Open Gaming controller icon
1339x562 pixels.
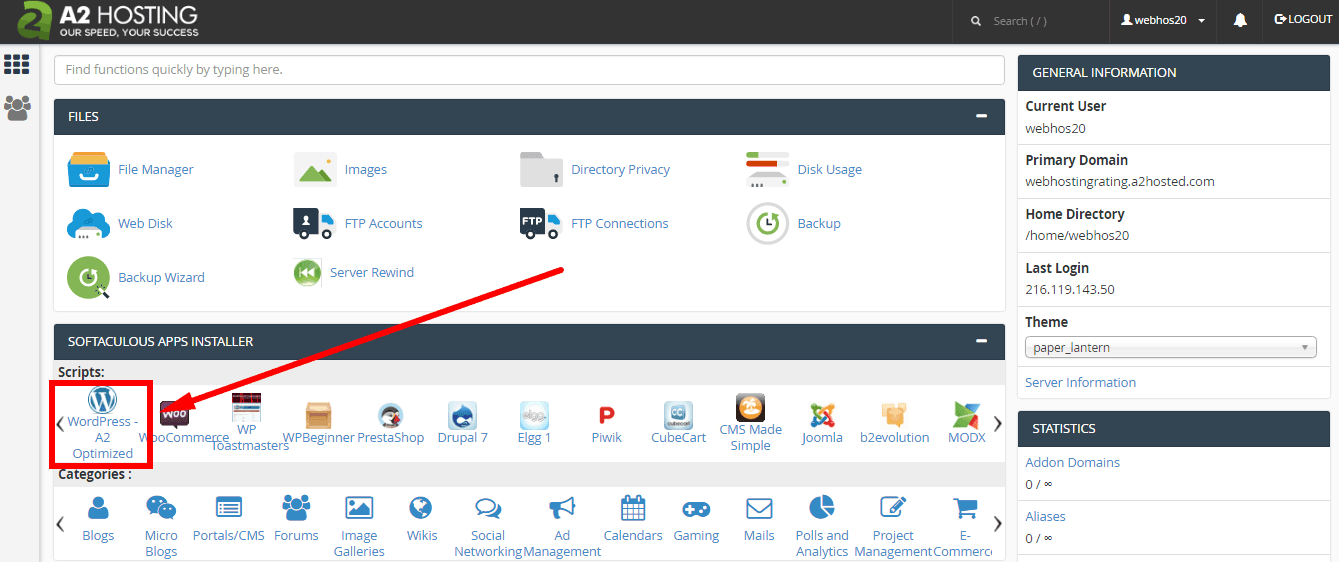click(696, 508)
